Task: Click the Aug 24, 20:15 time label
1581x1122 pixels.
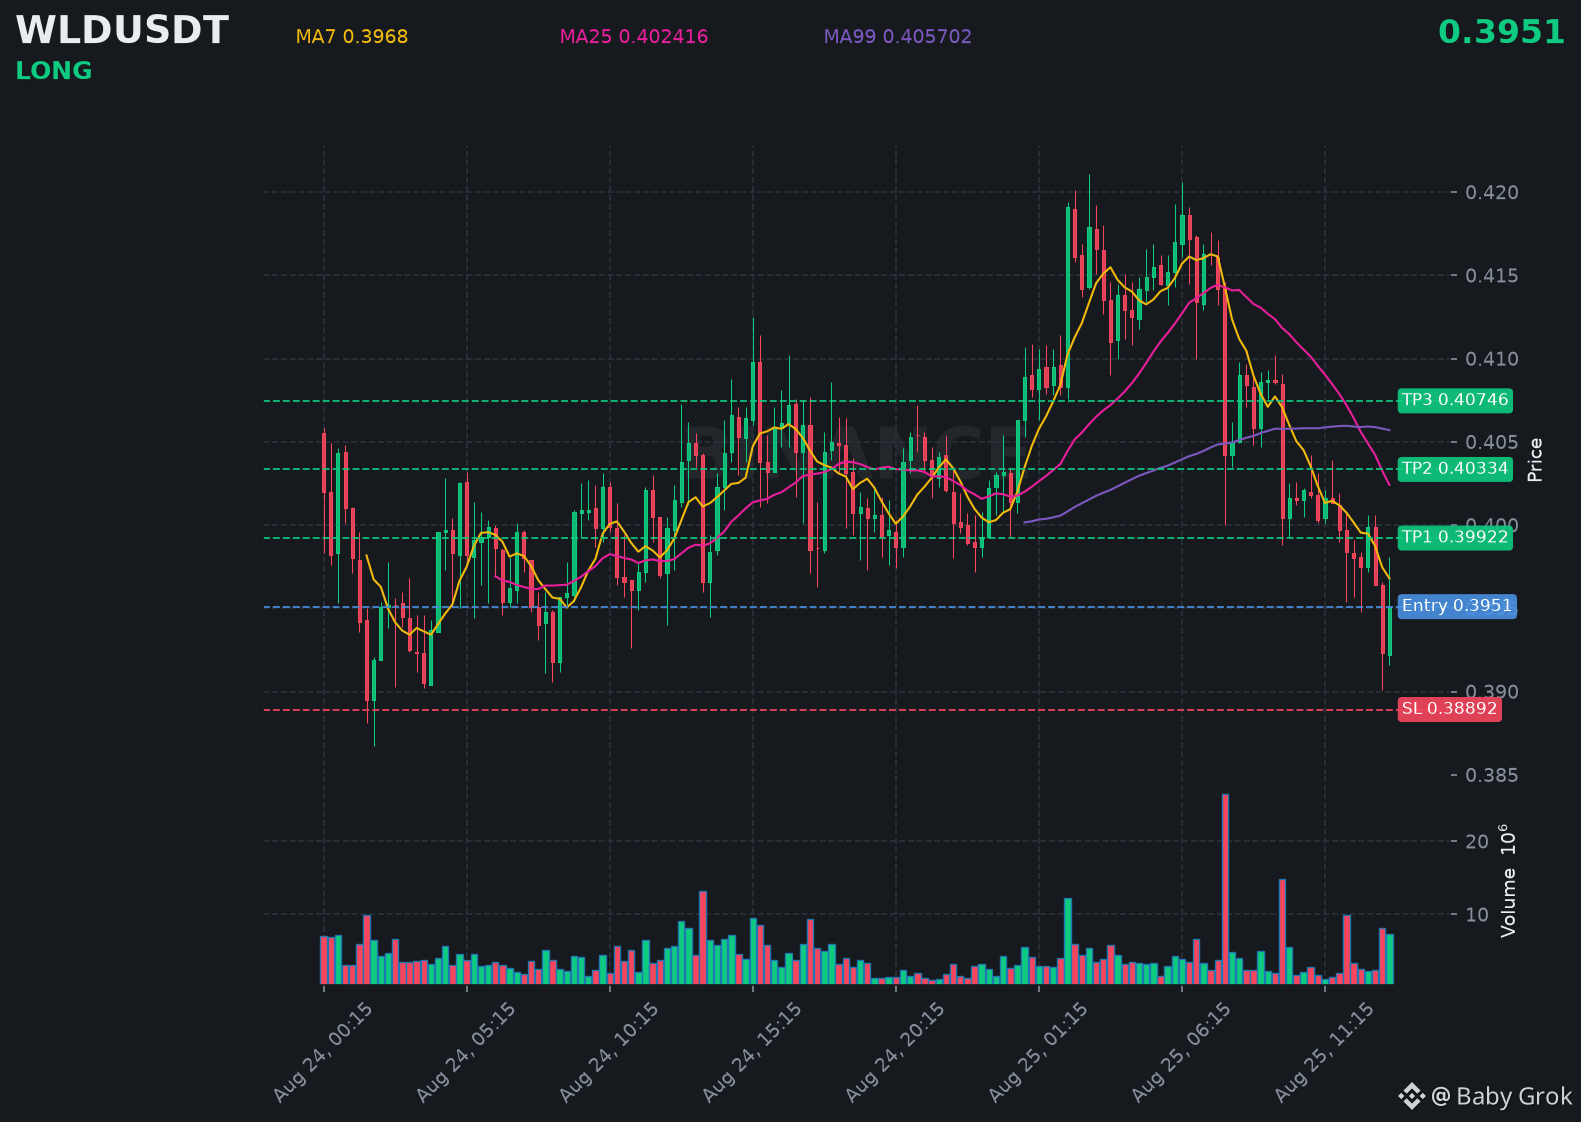Action: [895, 1052]
